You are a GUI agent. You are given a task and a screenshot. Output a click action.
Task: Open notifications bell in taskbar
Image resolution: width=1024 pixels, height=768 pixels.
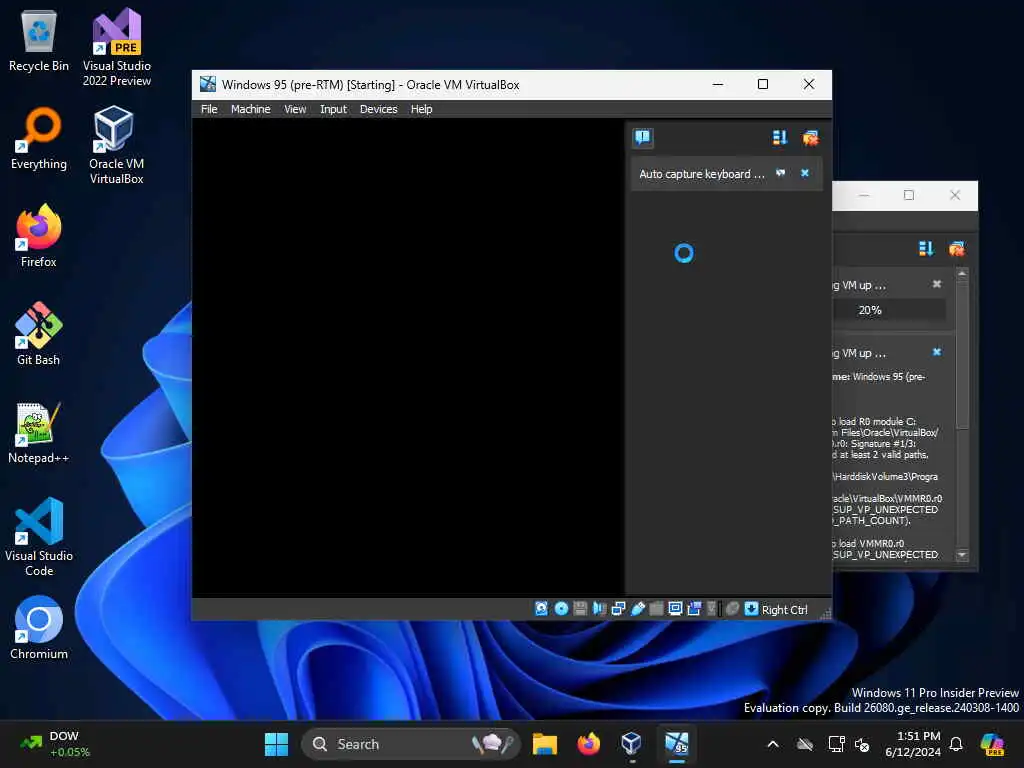click(956, 744)
